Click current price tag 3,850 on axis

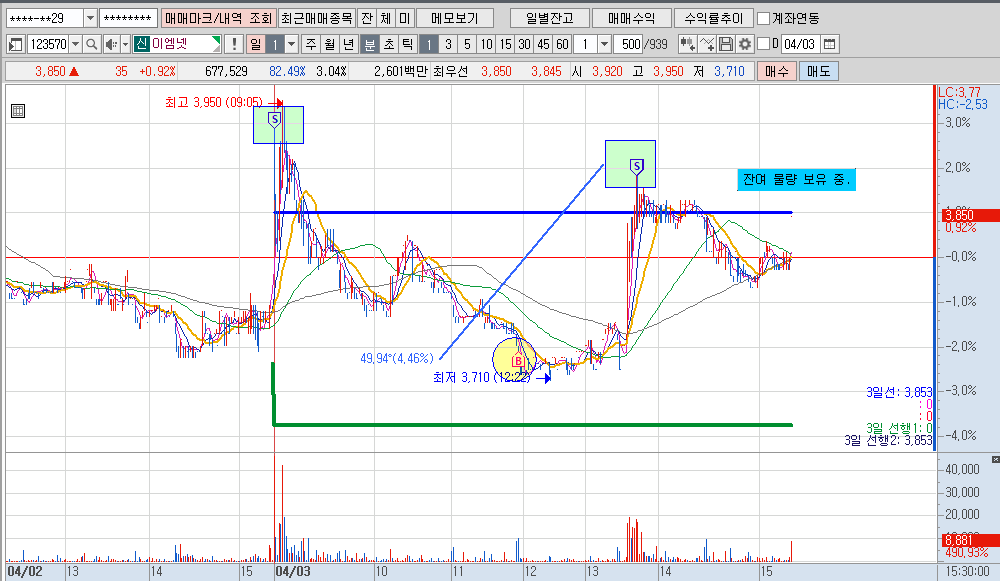coord(970,216)
